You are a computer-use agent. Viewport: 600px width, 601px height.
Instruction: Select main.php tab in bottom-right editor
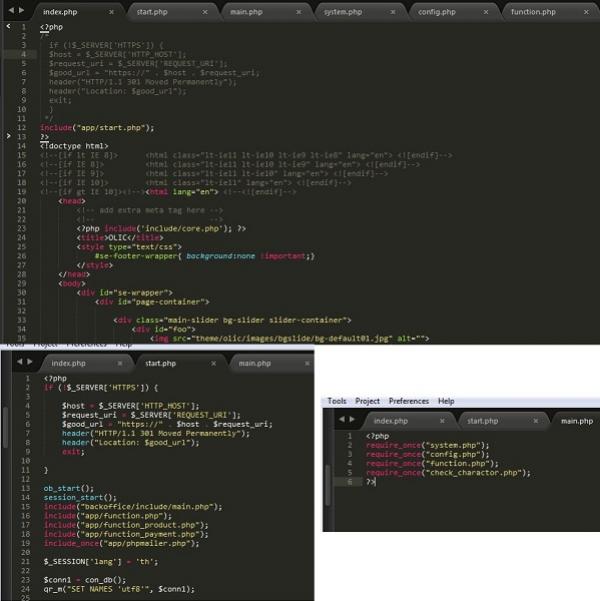coord(577,421)
